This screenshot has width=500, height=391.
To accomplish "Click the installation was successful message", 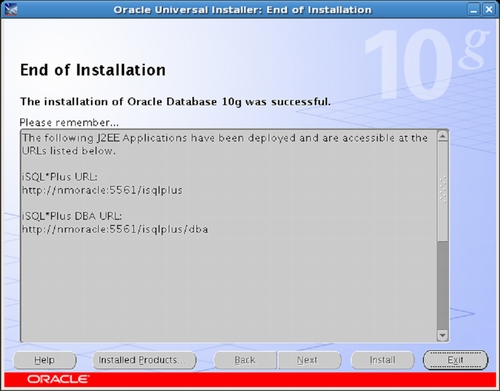I will 175,102.
